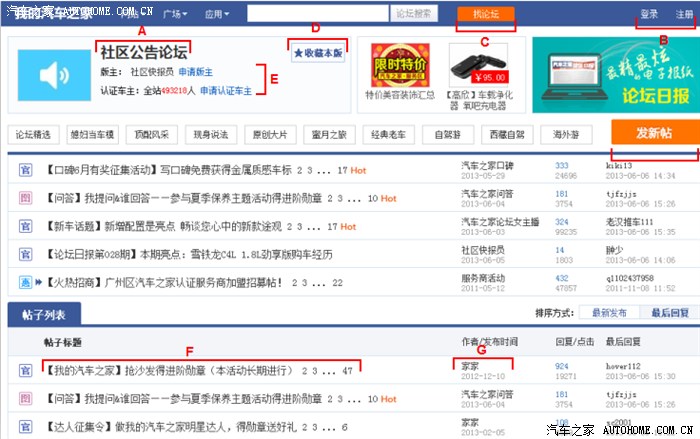Click the orange 找论坛 button
Viewport: 700px width, 439px height.
(x=486, y=14)
